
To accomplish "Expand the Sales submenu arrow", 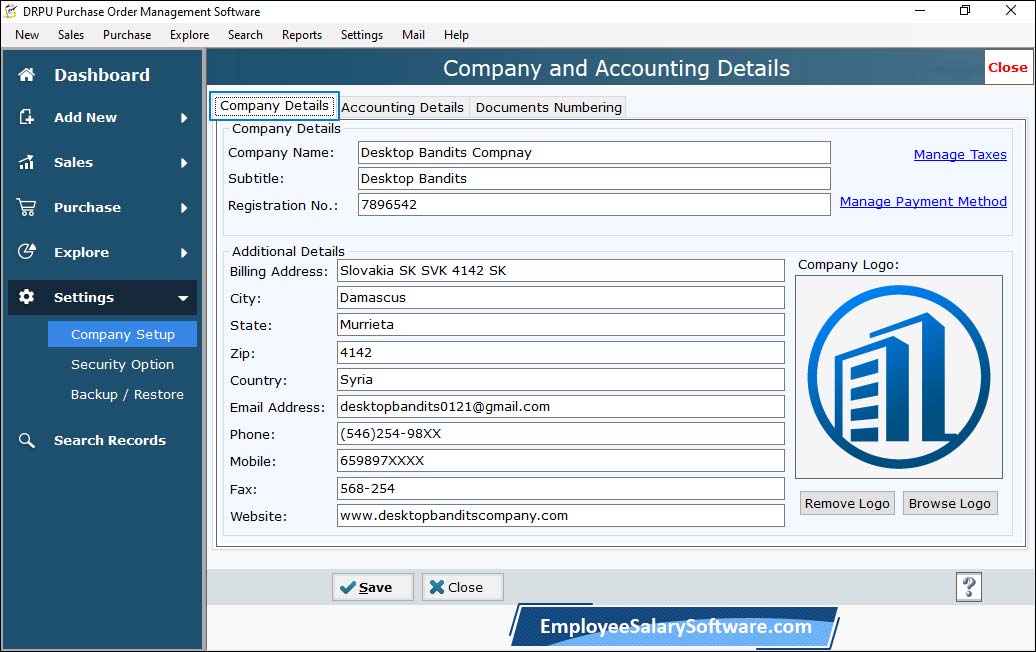I will 184,163.
